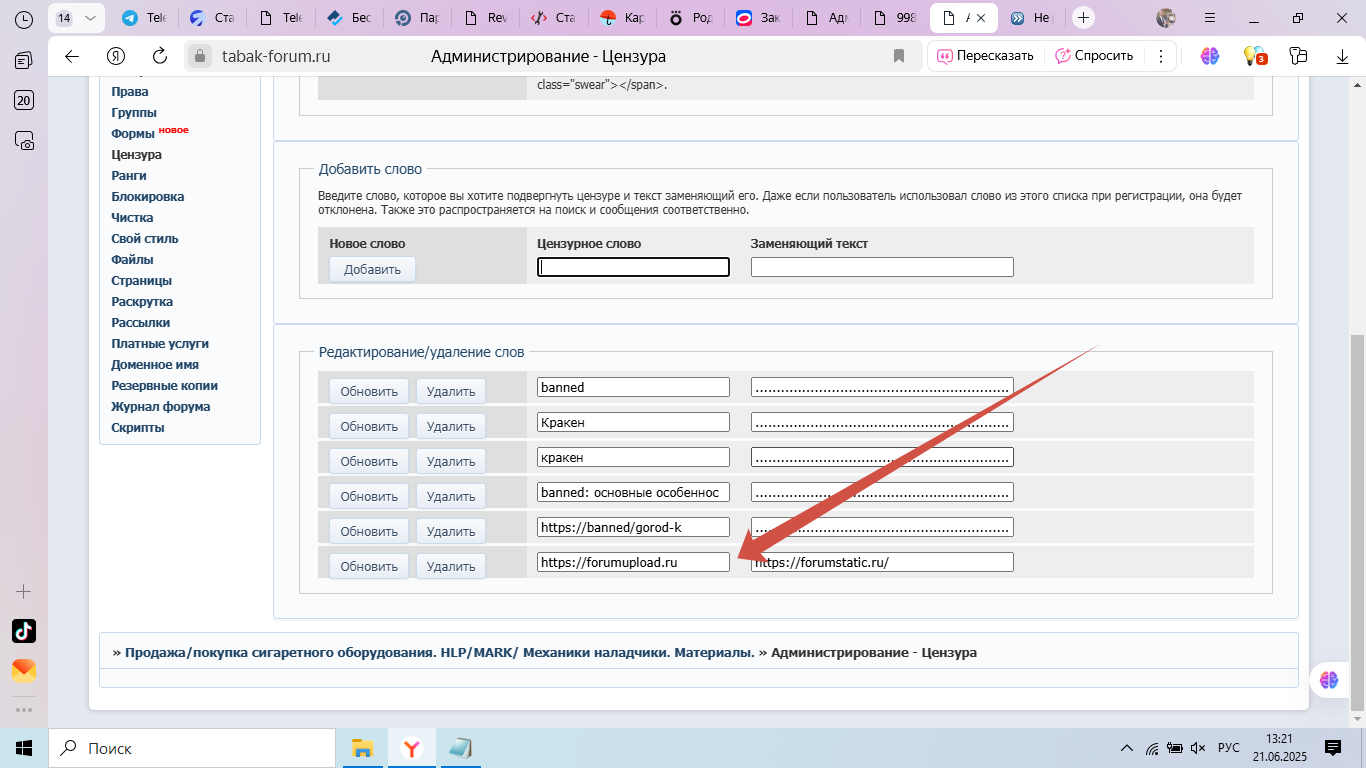Open Yandex Mail envelope in sidebar
Screen dimensions: 1366x768
click(24, 670)
